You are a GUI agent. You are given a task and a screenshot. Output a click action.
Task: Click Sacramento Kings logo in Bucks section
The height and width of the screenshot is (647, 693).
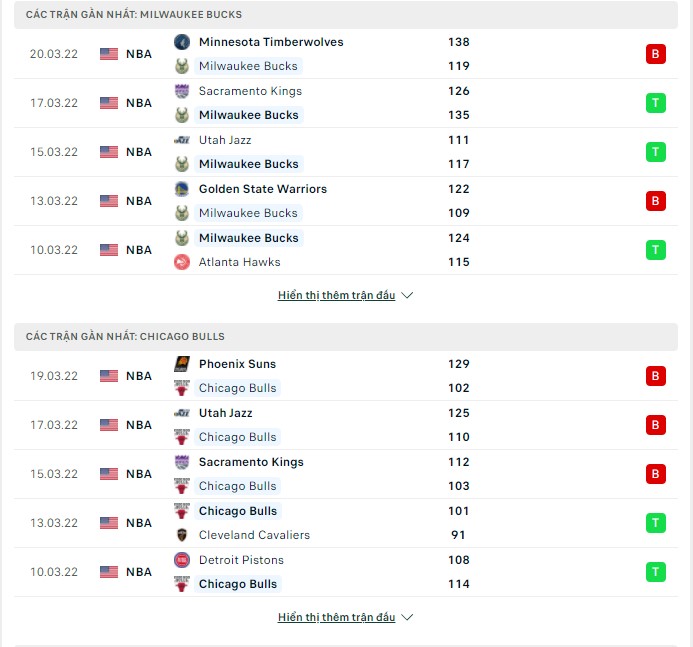(x=182, y=91)
